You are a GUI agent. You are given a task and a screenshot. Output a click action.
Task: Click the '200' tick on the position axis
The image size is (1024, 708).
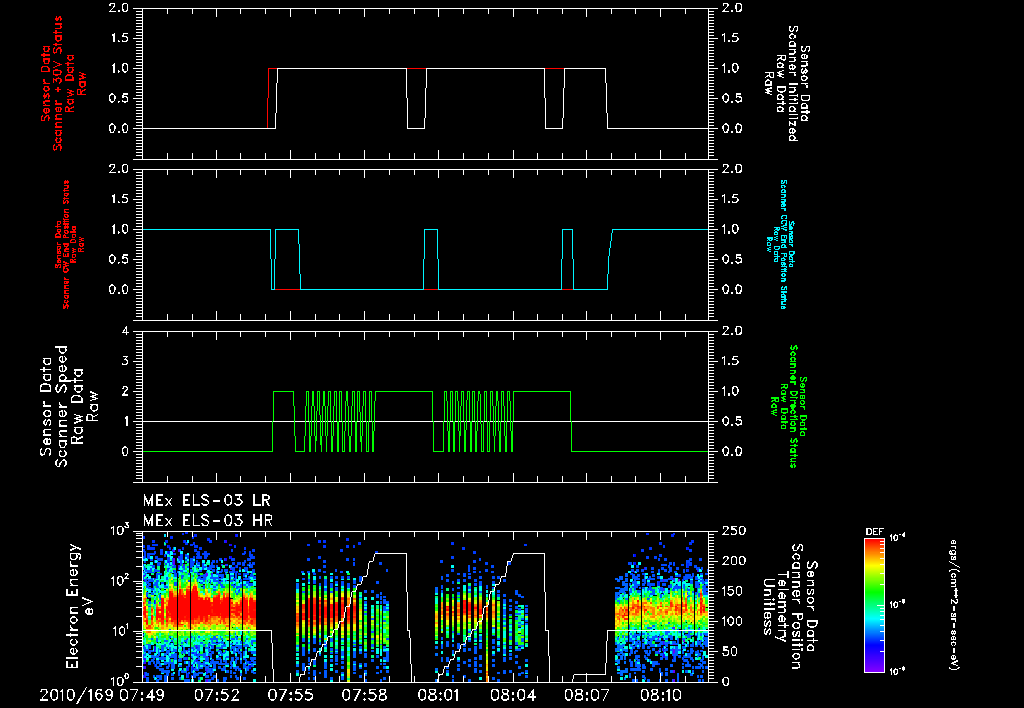(734, 561)
